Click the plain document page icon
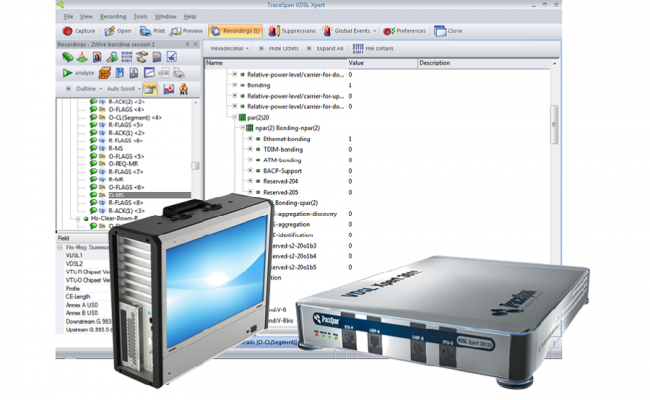The width and height of the screenshot is (650, 400). point(157,57)
